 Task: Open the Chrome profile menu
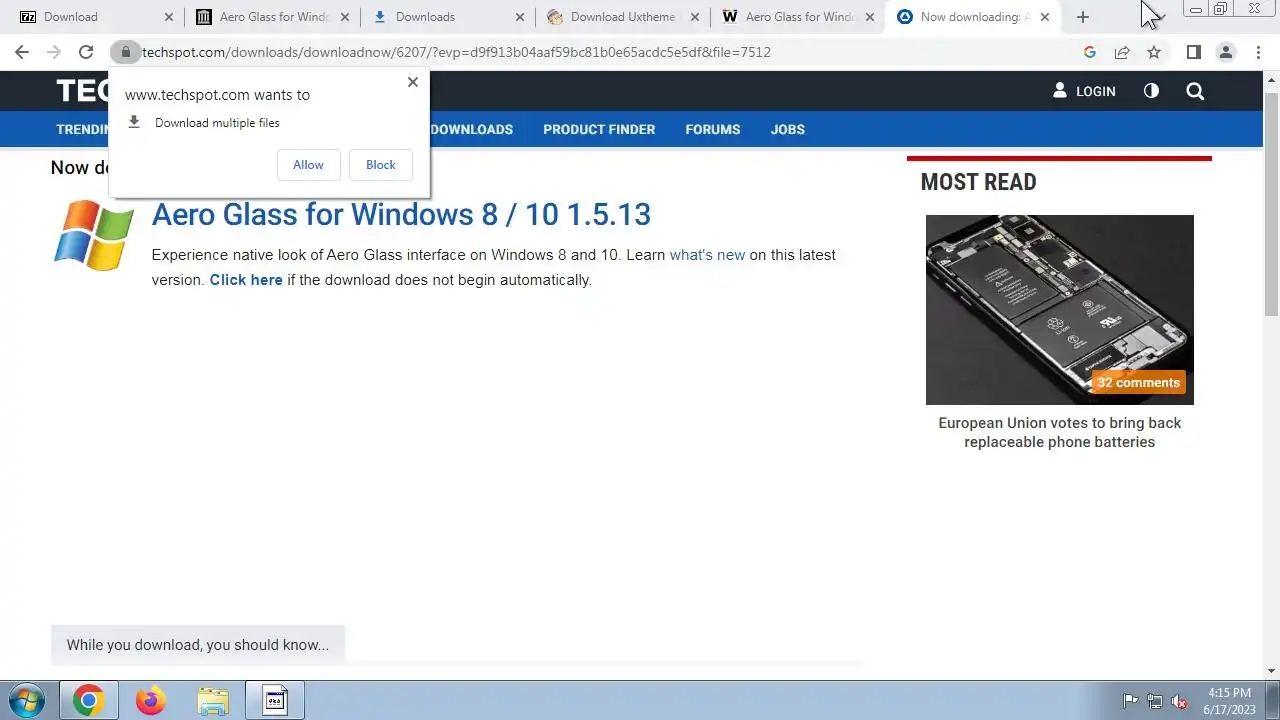[1225, 52]
